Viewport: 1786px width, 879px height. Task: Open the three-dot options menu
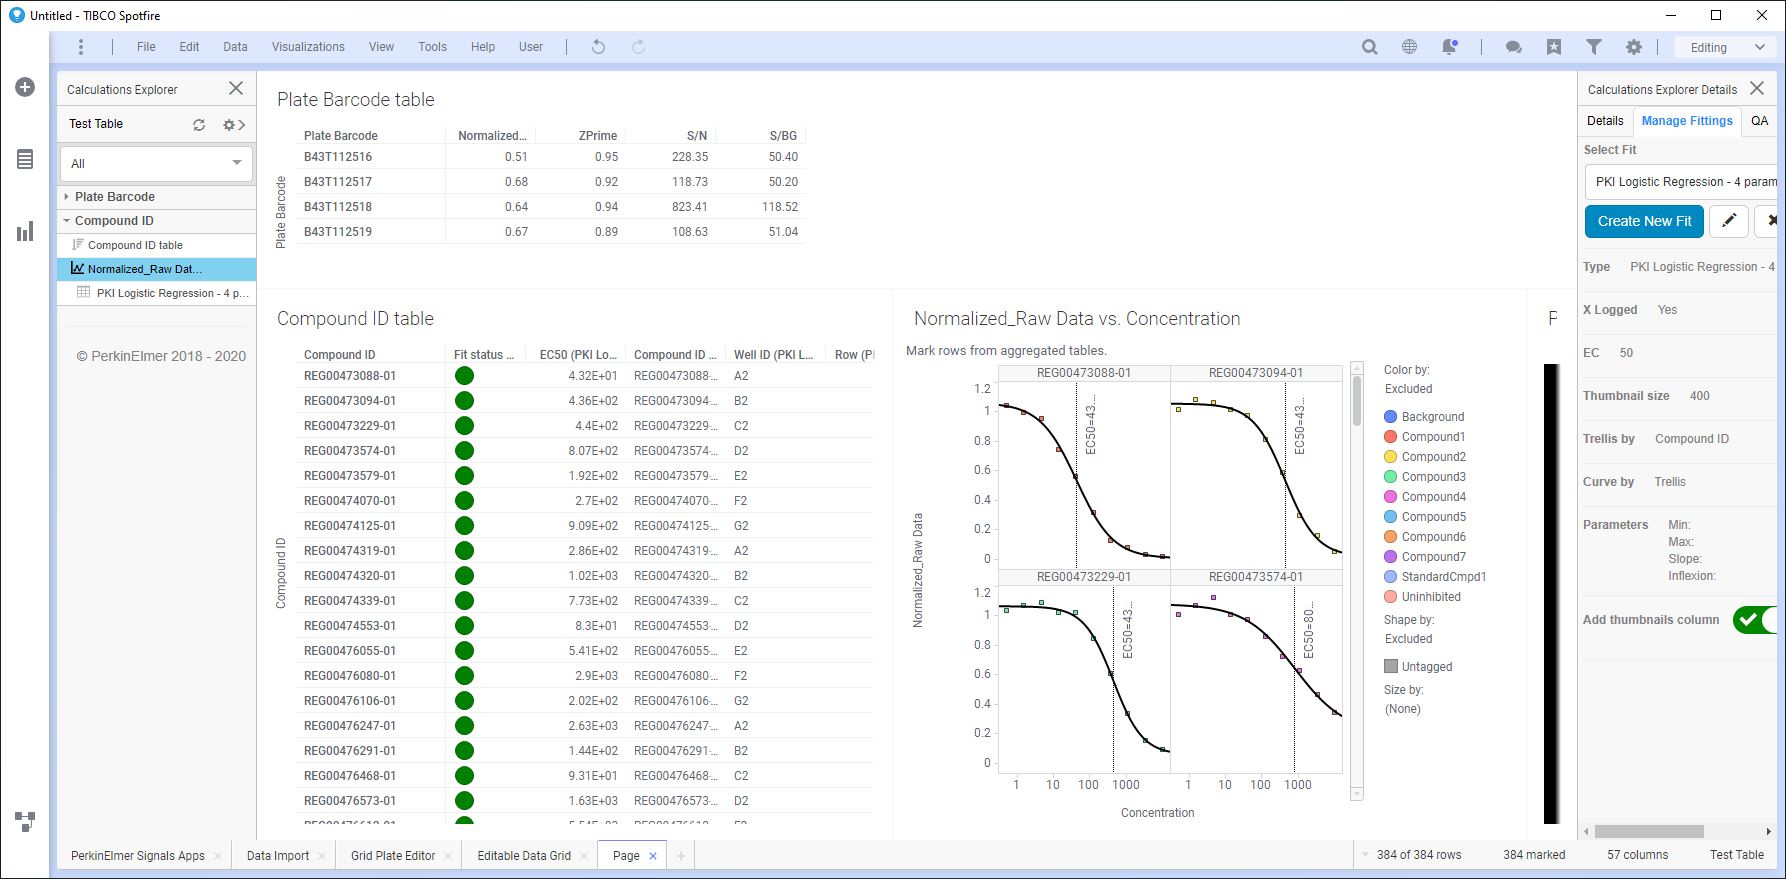[x=81, y=47]
